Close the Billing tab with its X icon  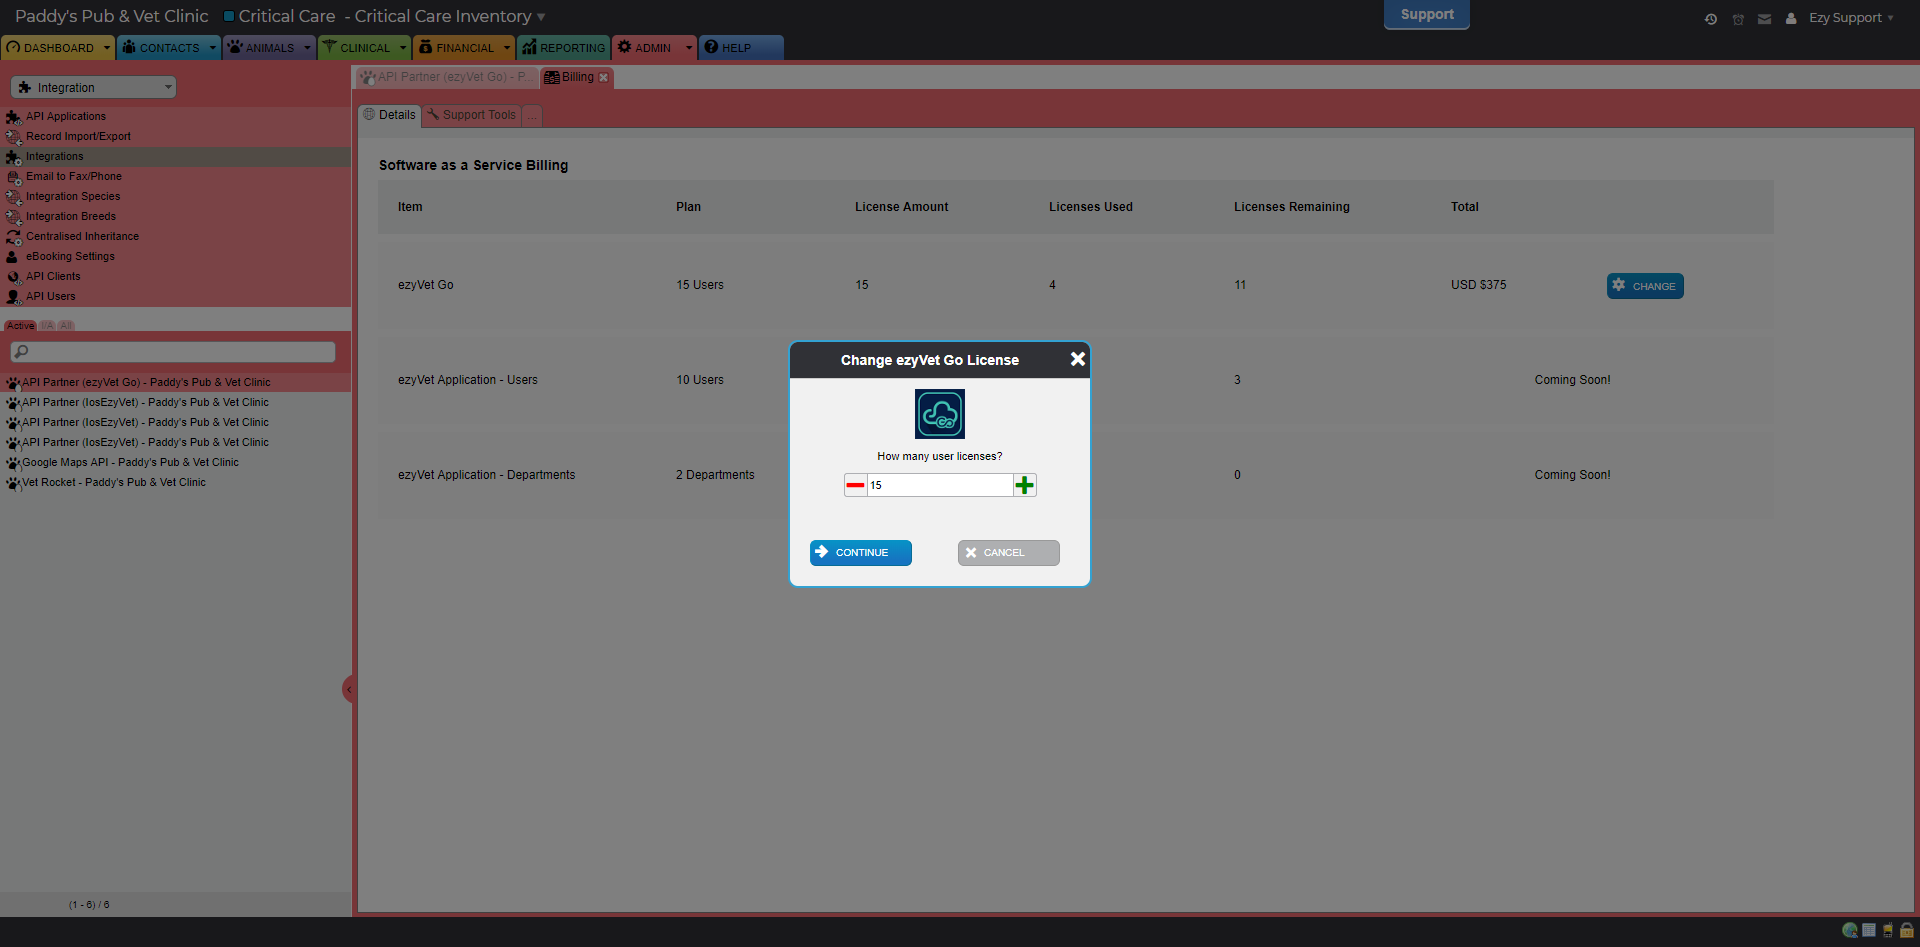point(603,77)
